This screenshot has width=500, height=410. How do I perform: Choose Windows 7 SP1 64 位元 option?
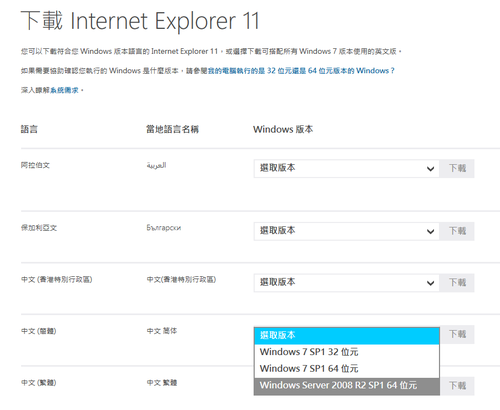[347, 369]
